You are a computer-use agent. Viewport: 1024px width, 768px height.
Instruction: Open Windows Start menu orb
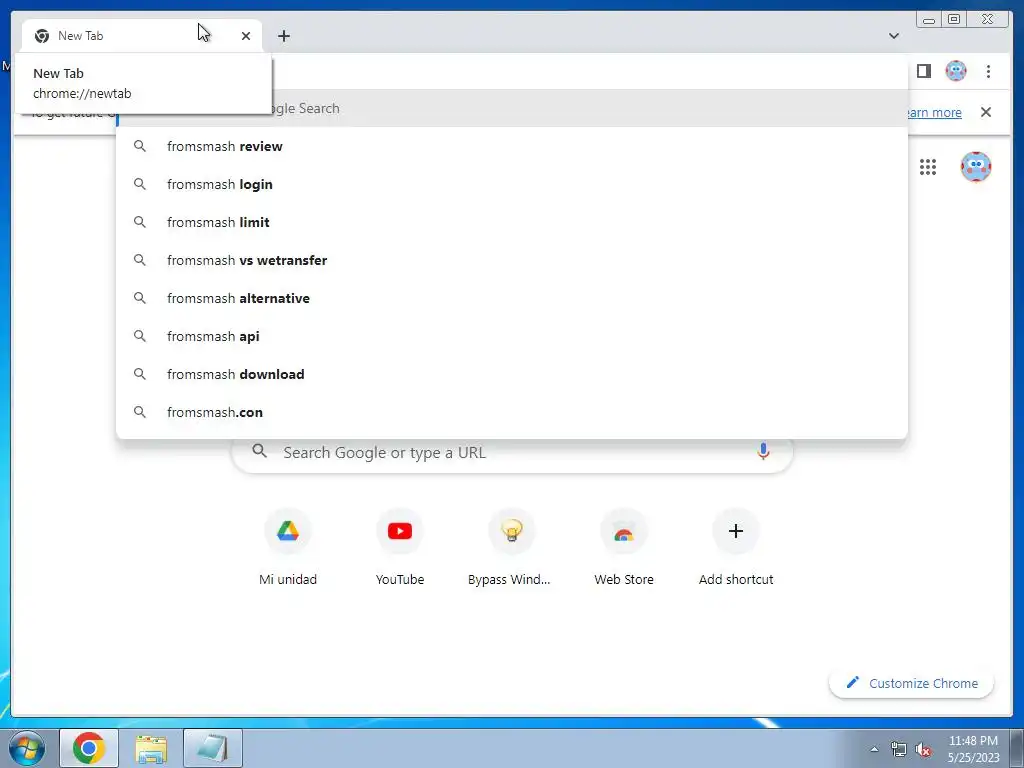tap(27, 748)
